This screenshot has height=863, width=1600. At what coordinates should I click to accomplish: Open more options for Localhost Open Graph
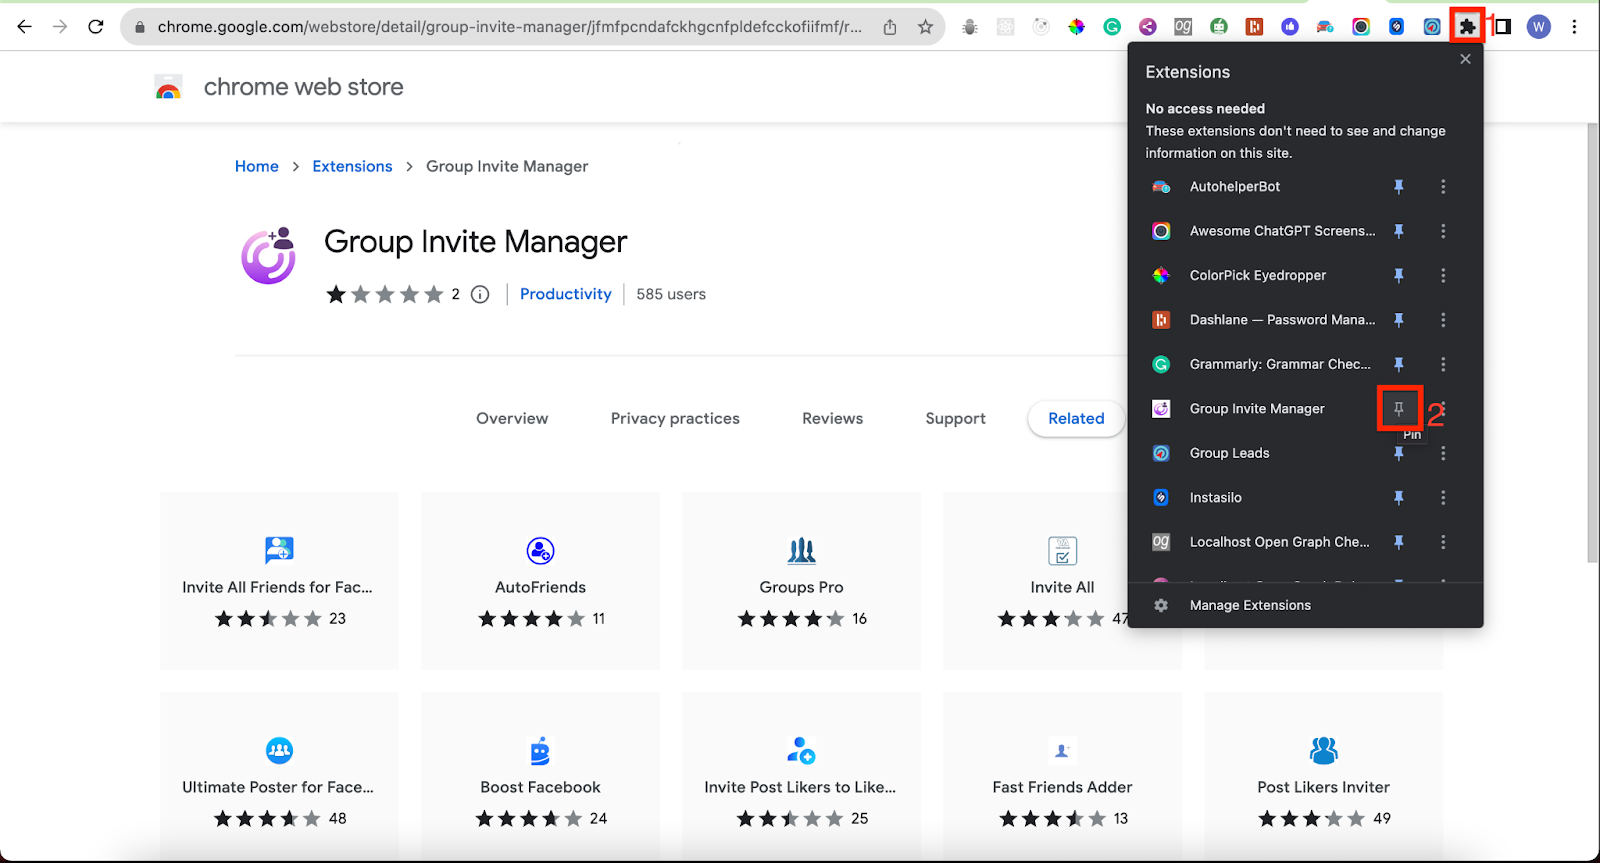tap(1443, 542)
